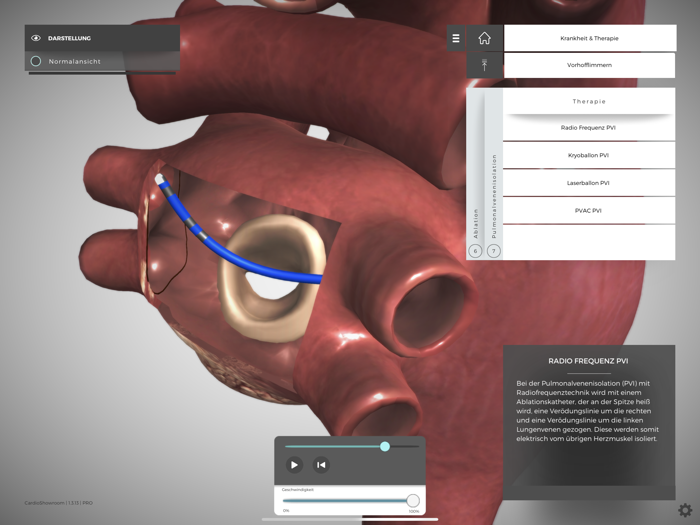Select the Therapie header tab
The width and height of the screenshot is (700, 525).
pyautogui.click(x=589, y=101)
